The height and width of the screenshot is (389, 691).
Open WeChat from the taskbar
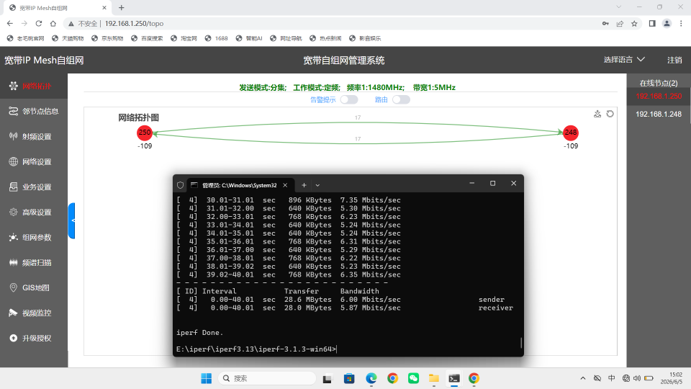(x=413, y=378)
